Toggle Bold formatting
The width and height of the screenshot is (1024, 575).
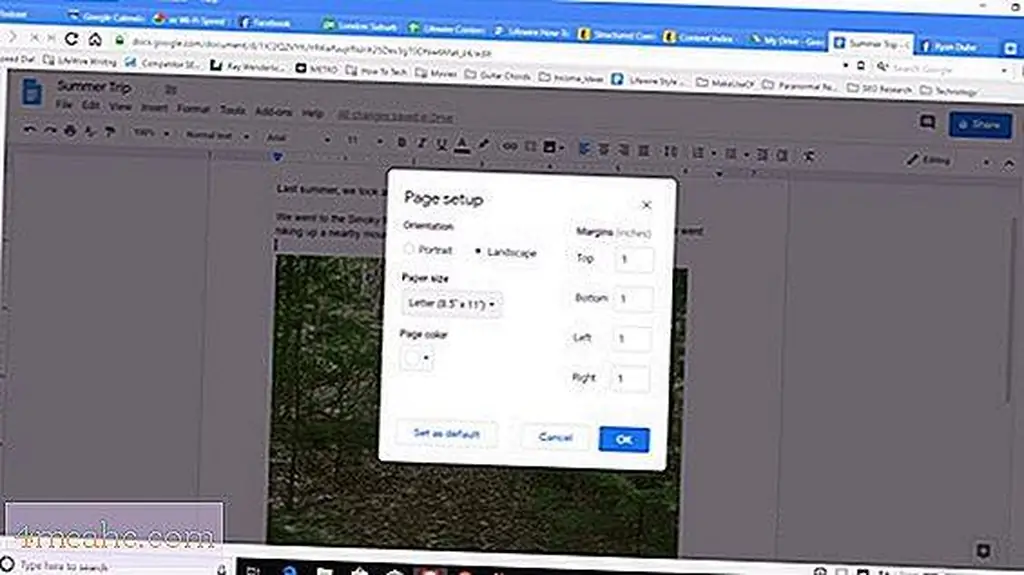pyautogui.click(x=402, y=142)
